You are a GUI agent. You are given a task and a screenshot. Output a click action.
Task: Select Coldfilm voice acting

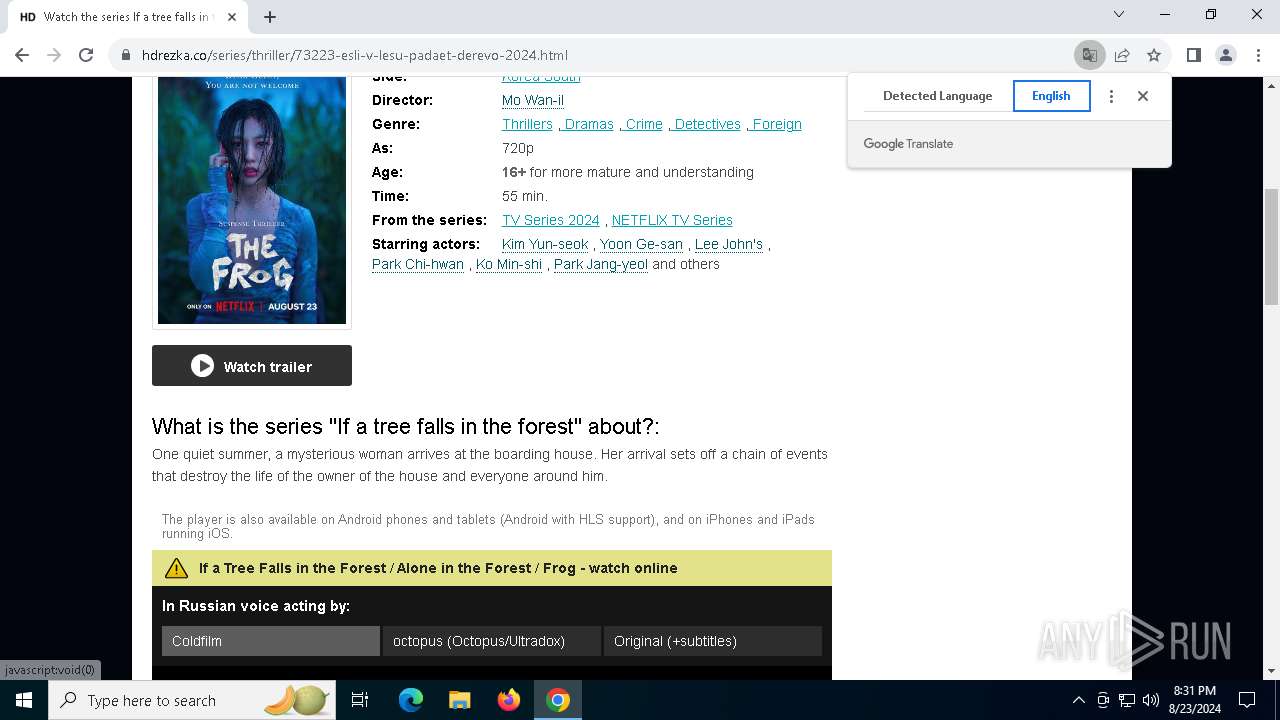(270, 641)
